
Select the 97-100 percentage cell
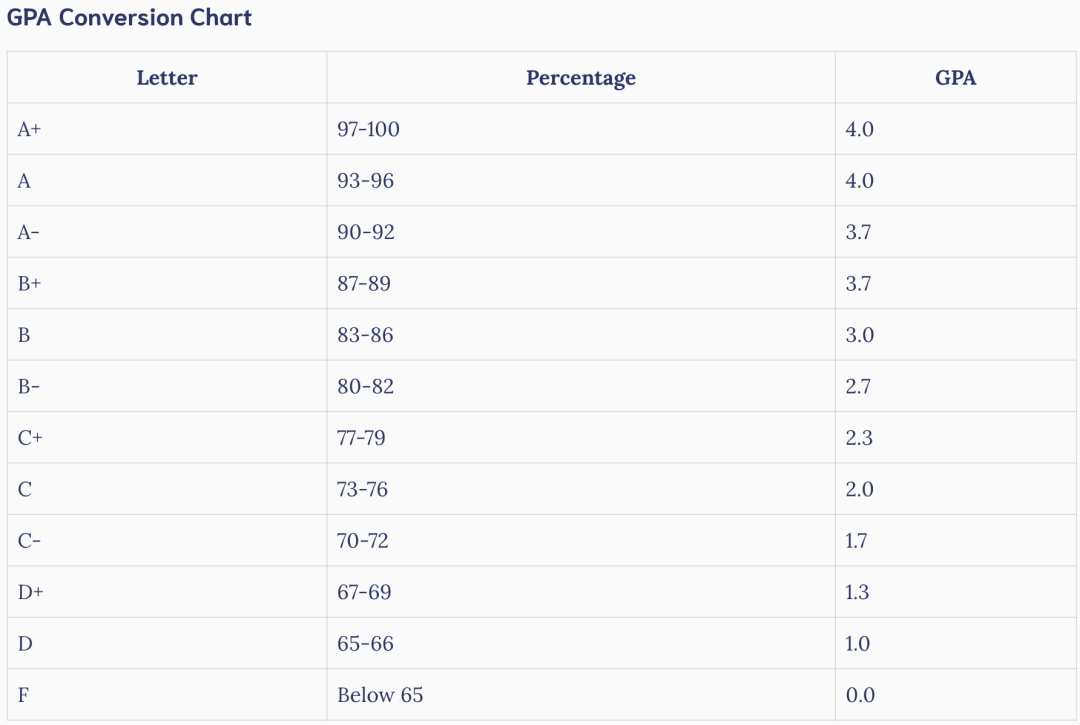[368, 129]
